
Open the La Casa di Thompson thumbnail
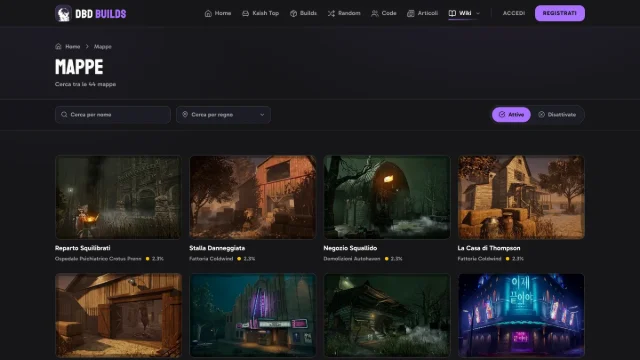[x=521, y=197]
